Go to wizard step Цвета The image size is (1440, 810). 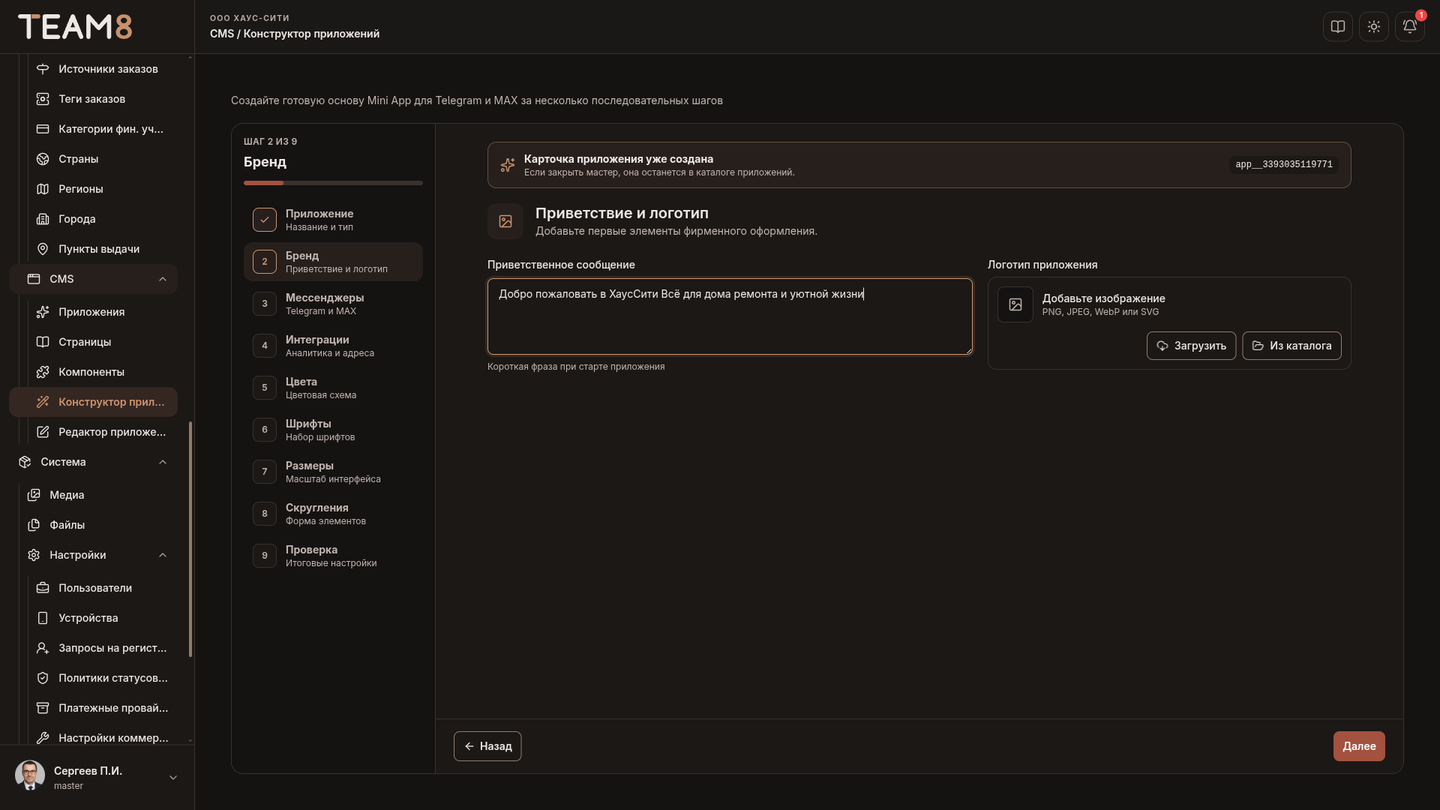[333, 388]
